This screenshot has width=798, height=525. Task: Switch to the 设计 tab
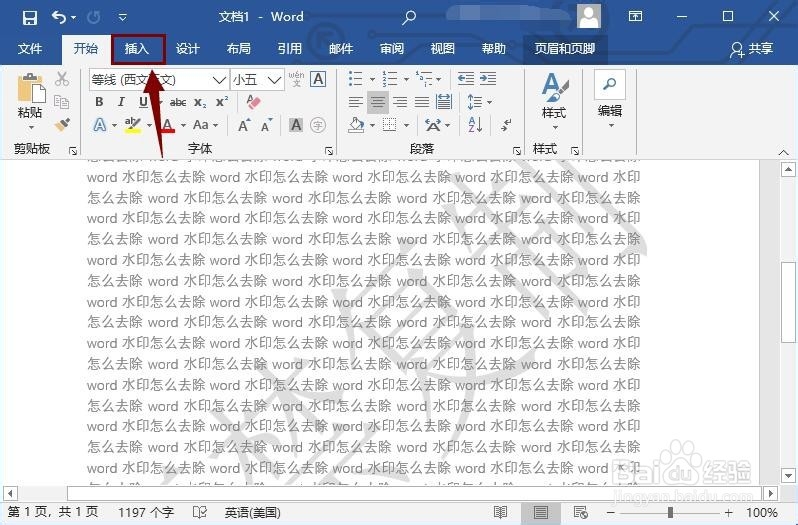pyautogui.click(x=188, y=48)
